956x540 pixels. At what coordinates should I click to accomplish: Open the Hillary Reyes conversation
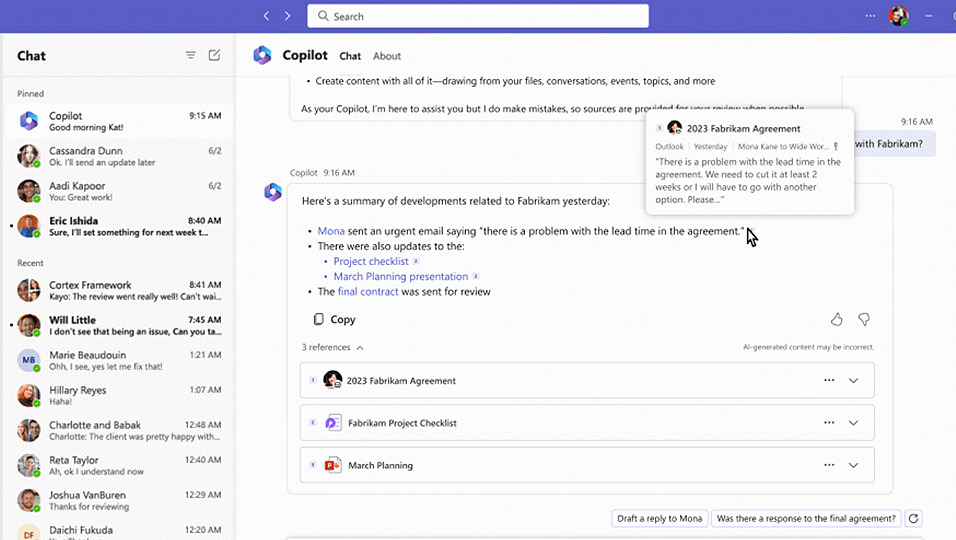119,396
